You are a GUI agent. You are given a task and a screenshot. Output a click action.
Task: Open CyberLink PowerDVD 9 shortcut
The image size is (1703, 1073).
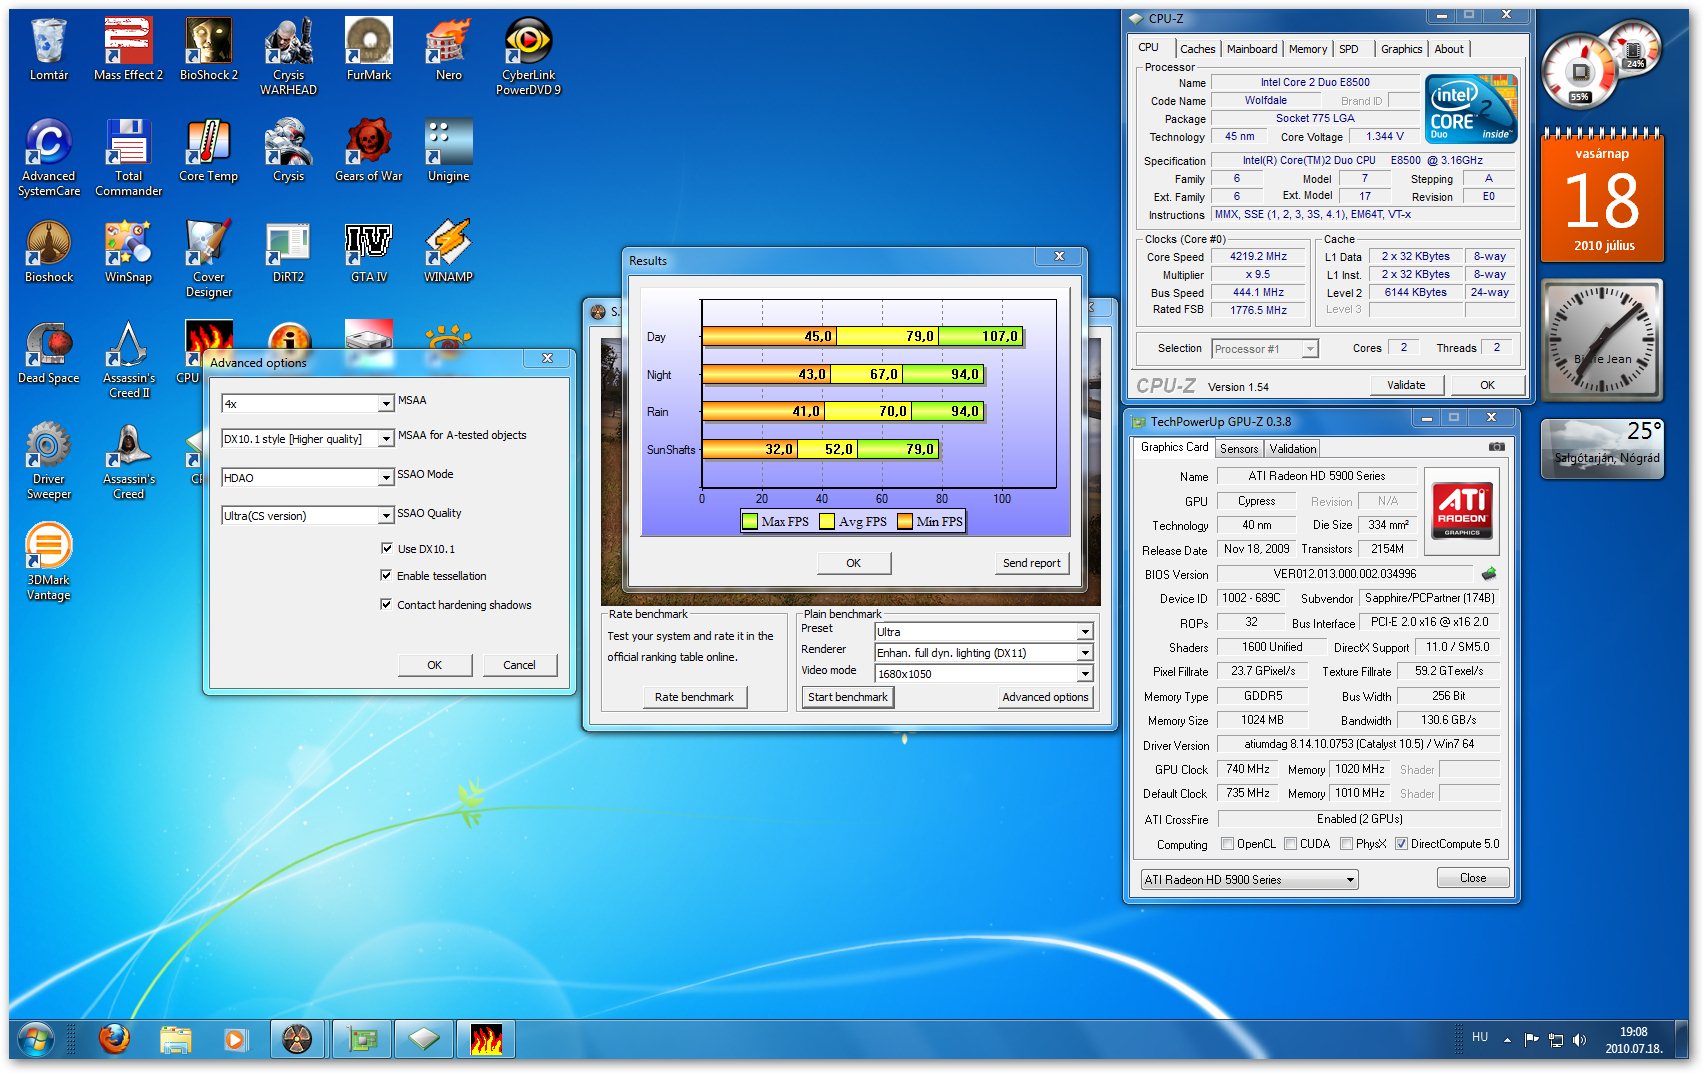(528, 57)
